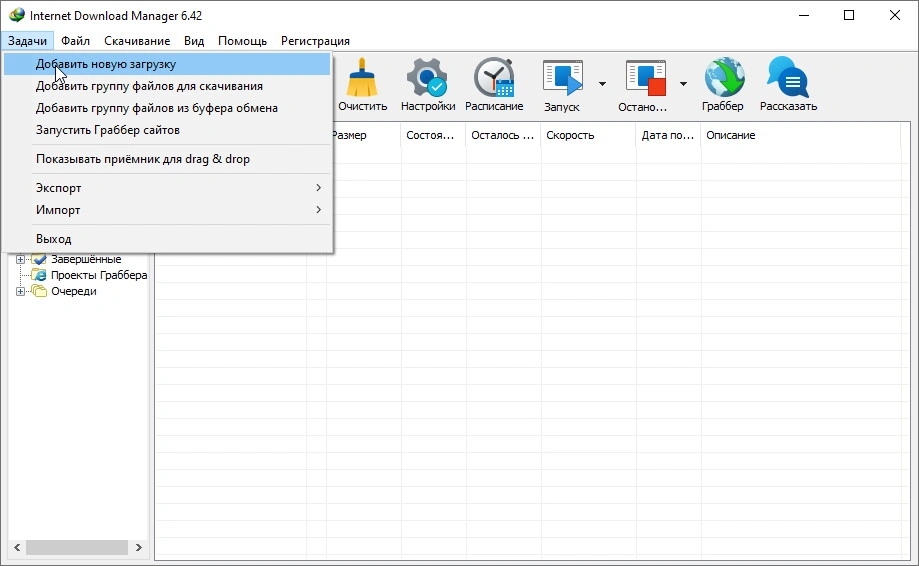Viewport: 919px width, 566px height.
Task: Sort by the Дата по... column header
Action: (x=668, y=135)
